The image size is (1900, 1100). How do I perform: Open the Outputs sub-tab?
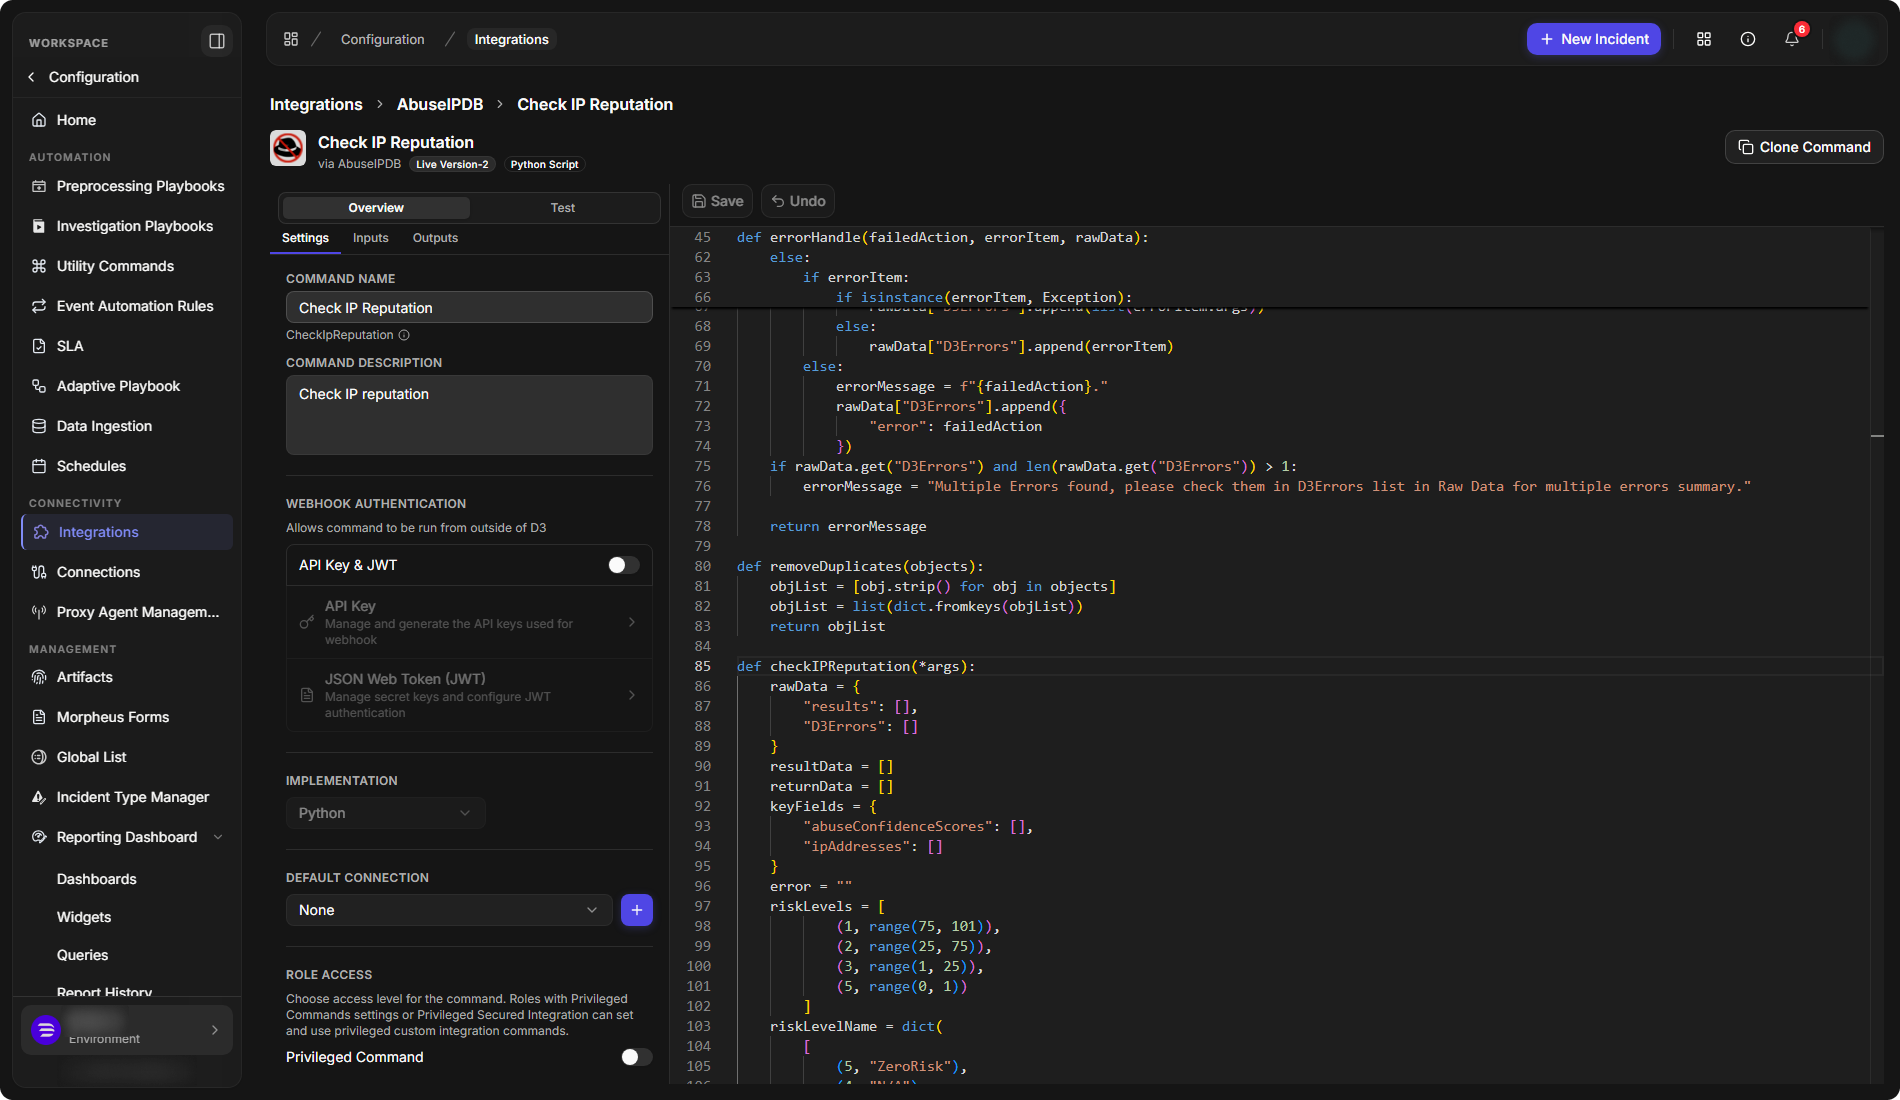pos(435,238)
